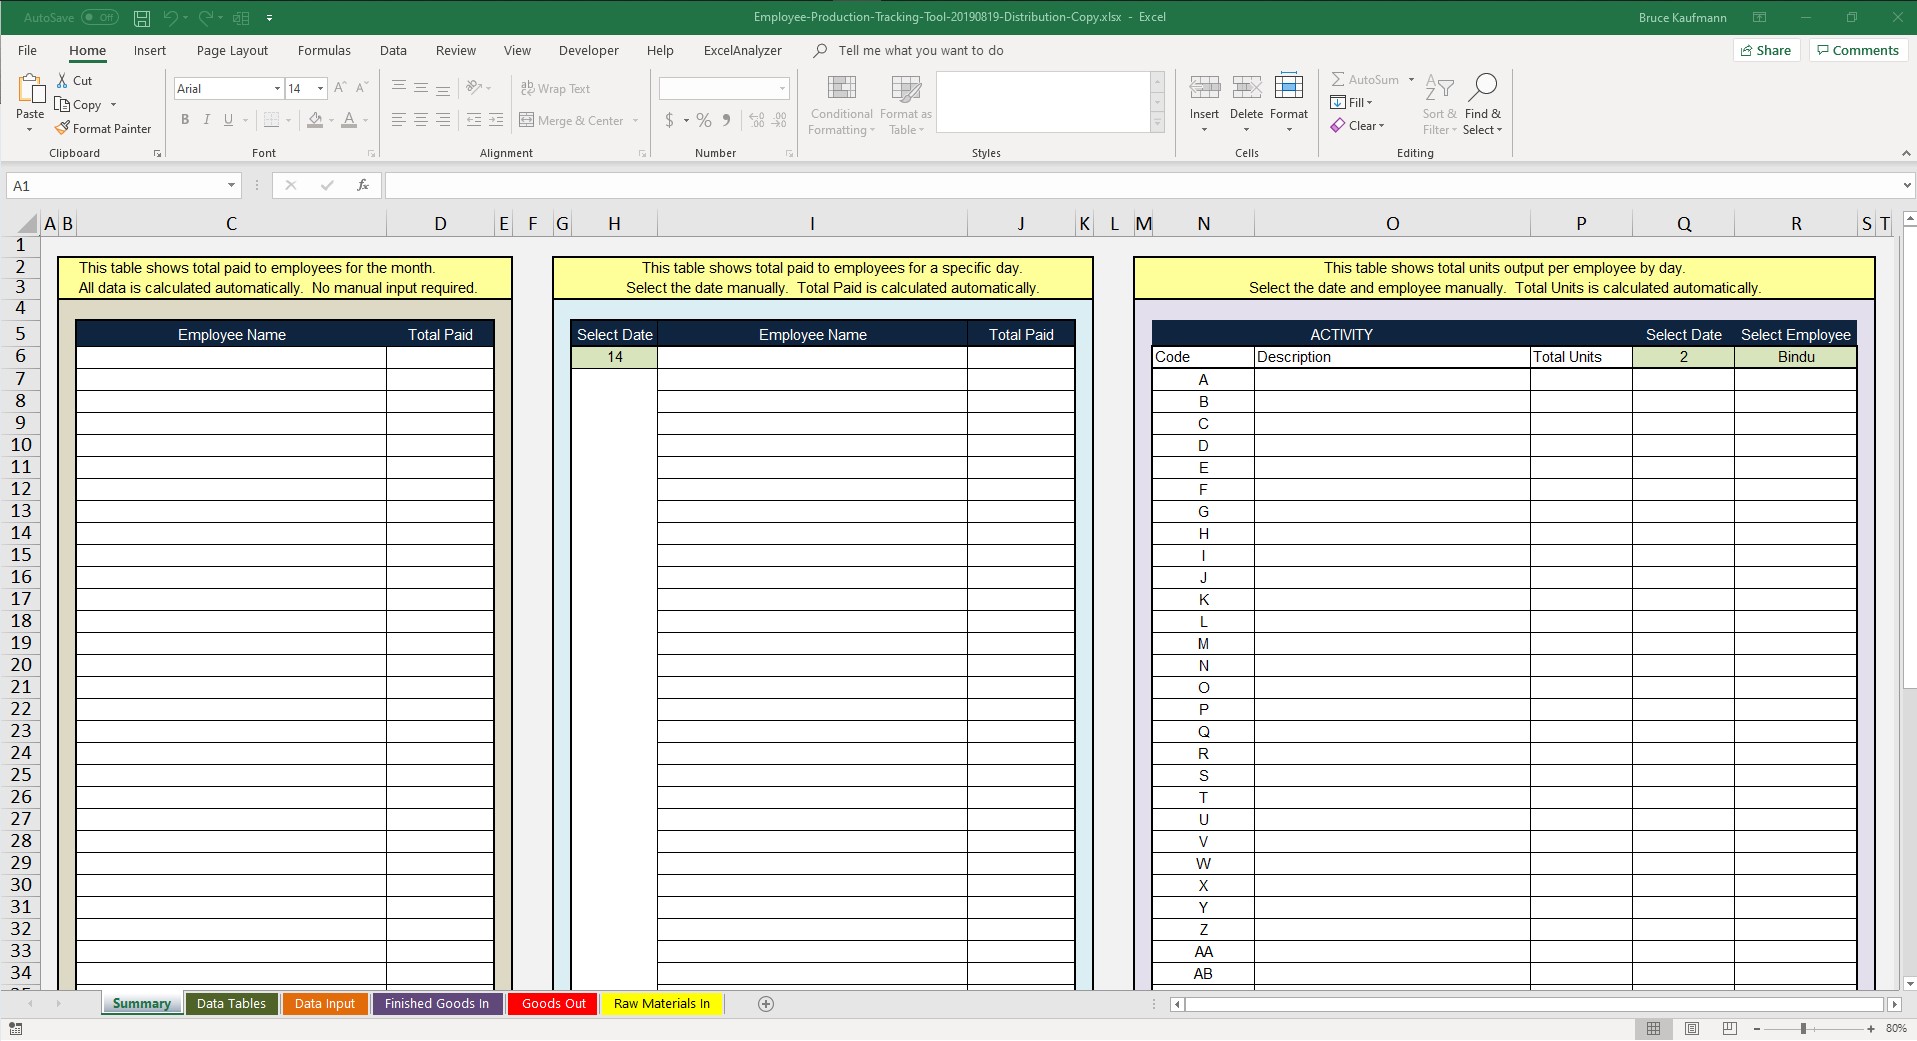The image size is (1917, 1041).
Task: Expand the Name Box dropdown
Action: point(231,186)
